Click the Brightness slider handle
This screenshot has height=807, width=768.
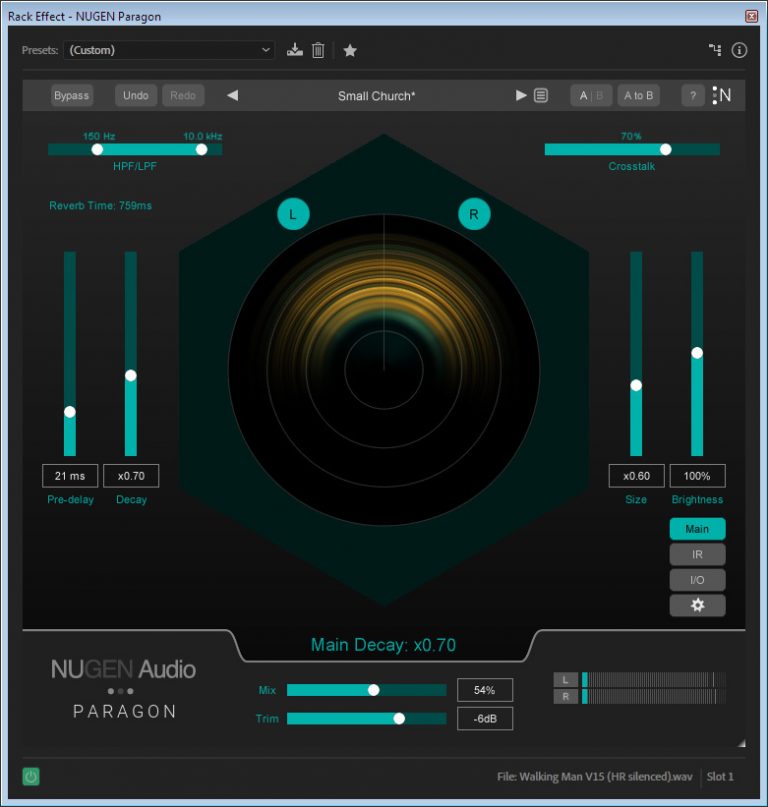click(x=697, y=353)
